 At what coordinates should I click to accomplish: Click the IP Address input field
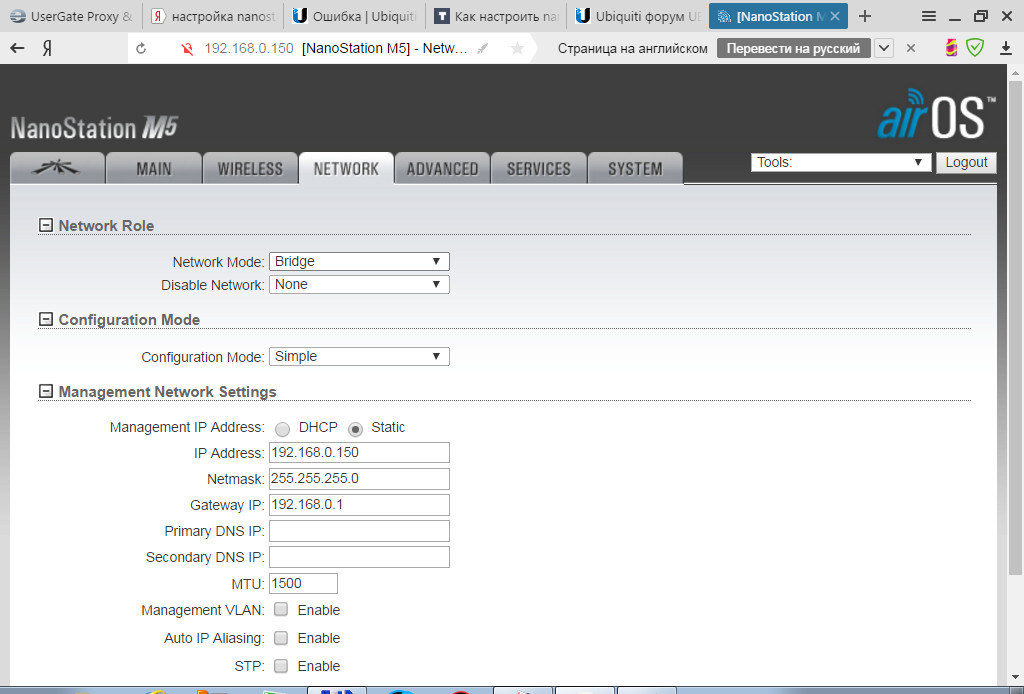(359, 452)
